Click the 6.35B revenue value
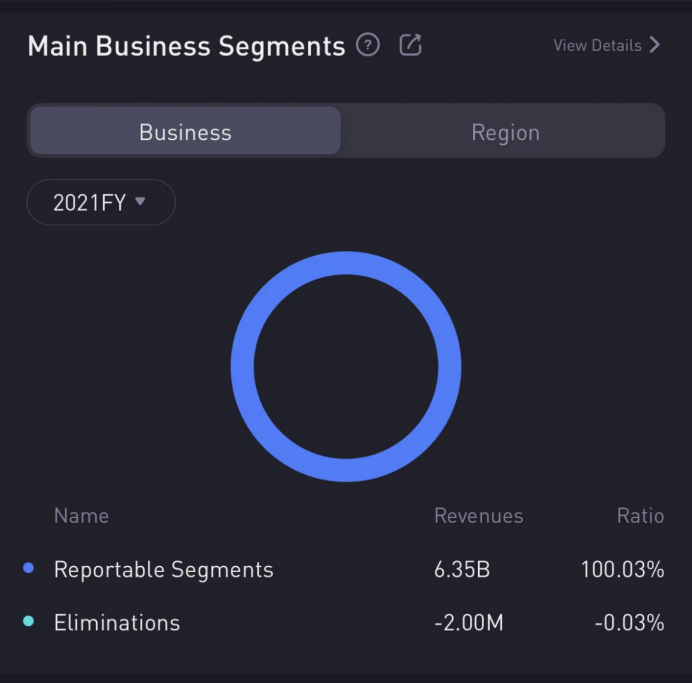Screen dimensions: 692x683 point(461,570)
